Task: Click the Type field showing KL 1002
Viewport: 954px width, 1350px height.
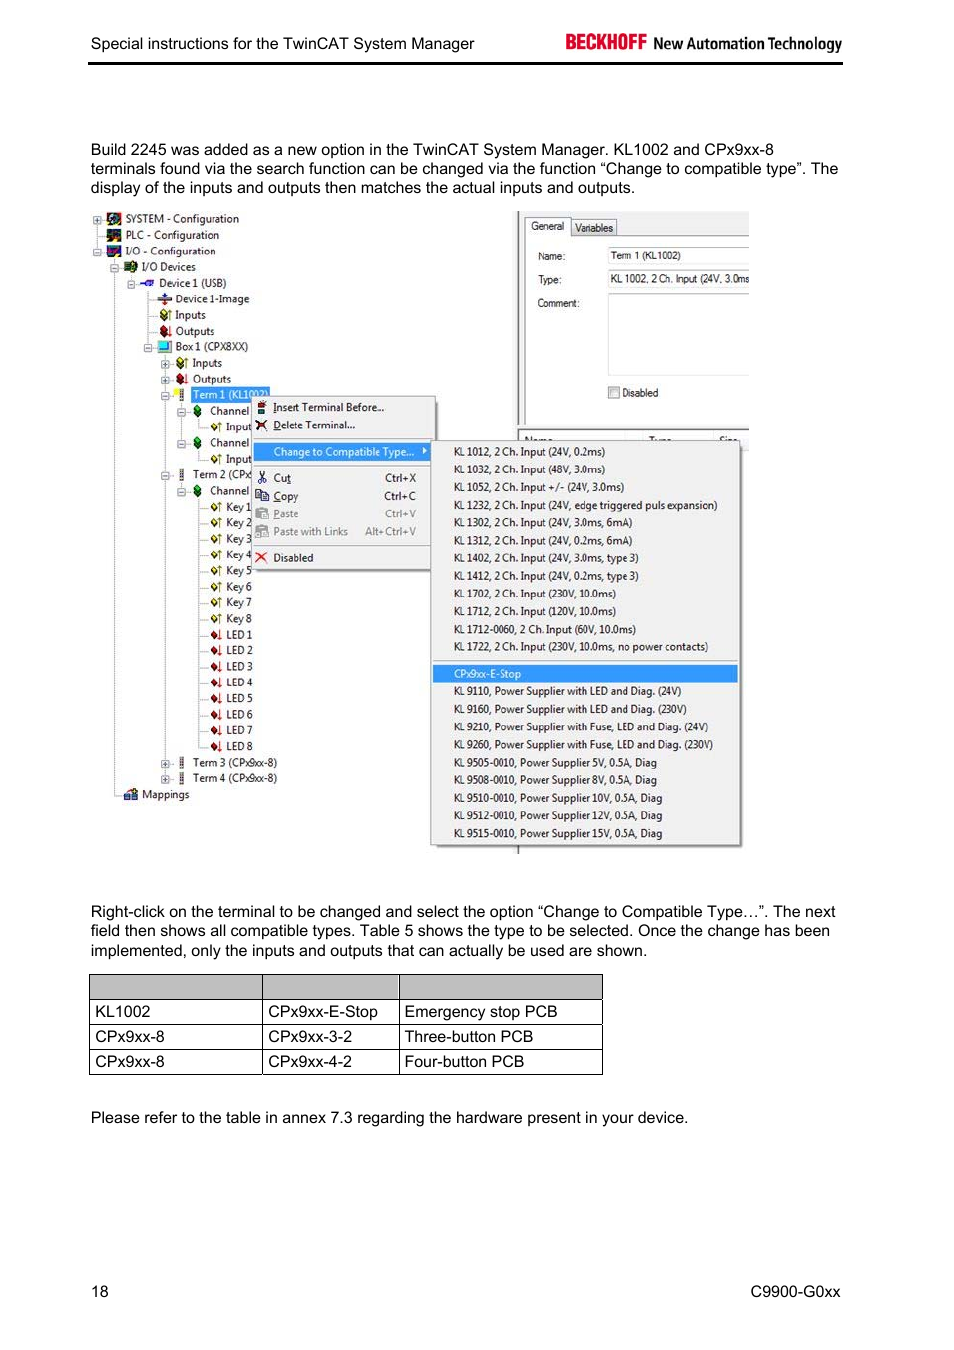Action: coord(678,279)
